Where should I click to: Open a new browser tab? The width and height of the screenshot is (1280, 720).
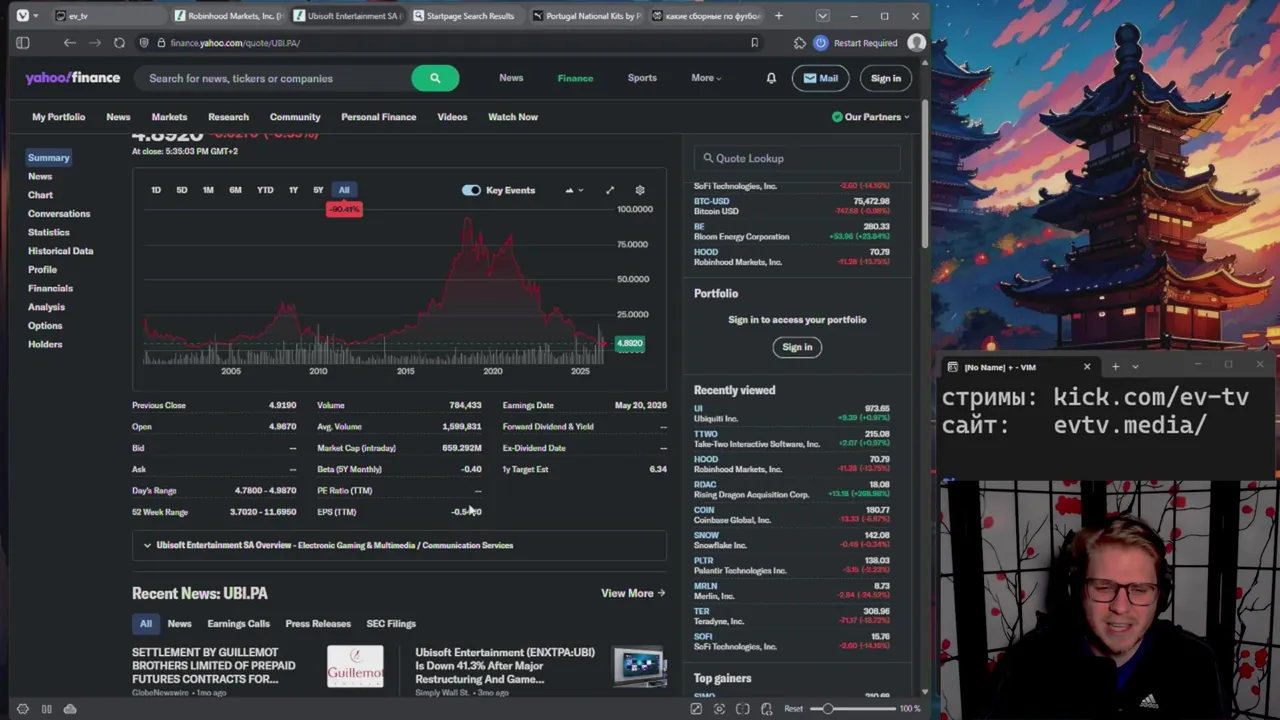778,16
